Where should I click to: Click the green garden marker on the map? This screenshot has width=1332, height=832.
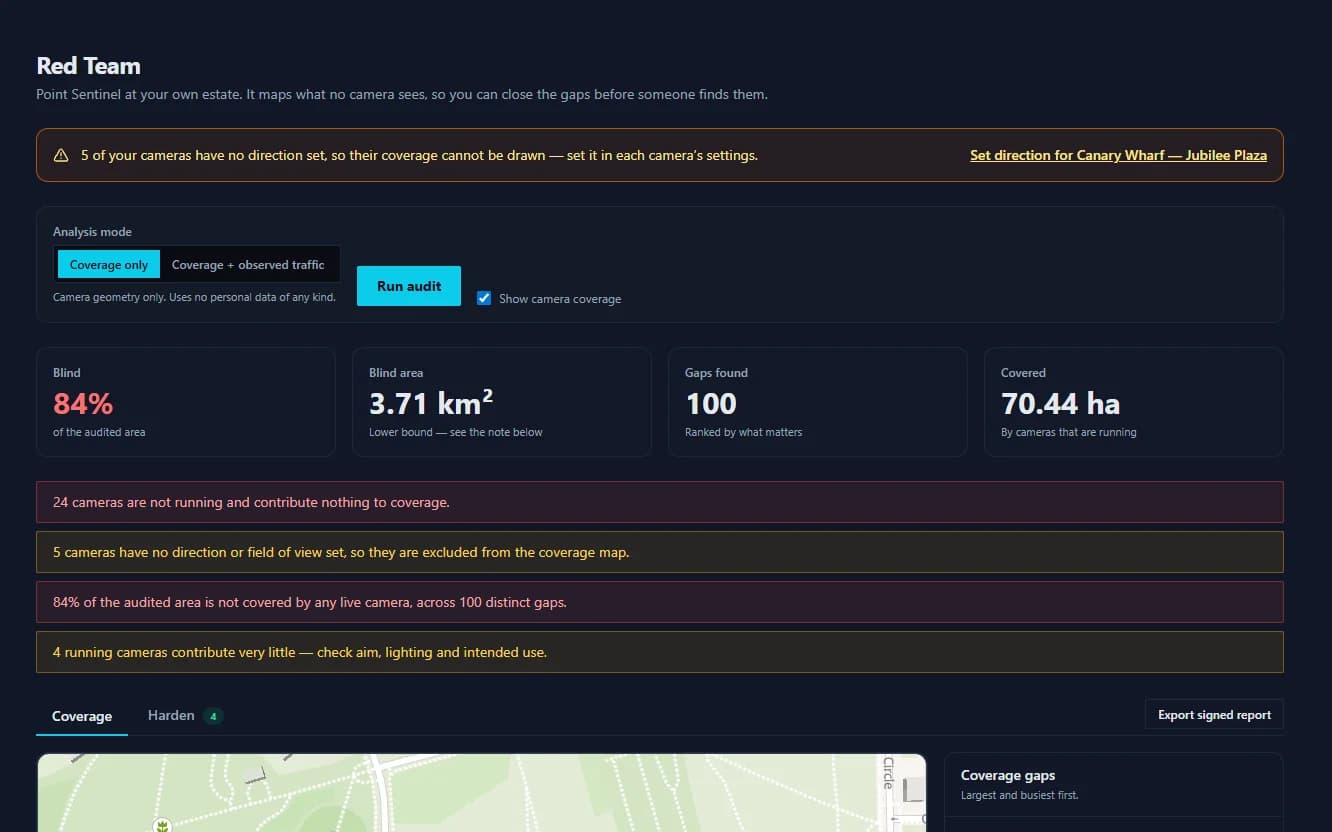(x=160, y=824)
